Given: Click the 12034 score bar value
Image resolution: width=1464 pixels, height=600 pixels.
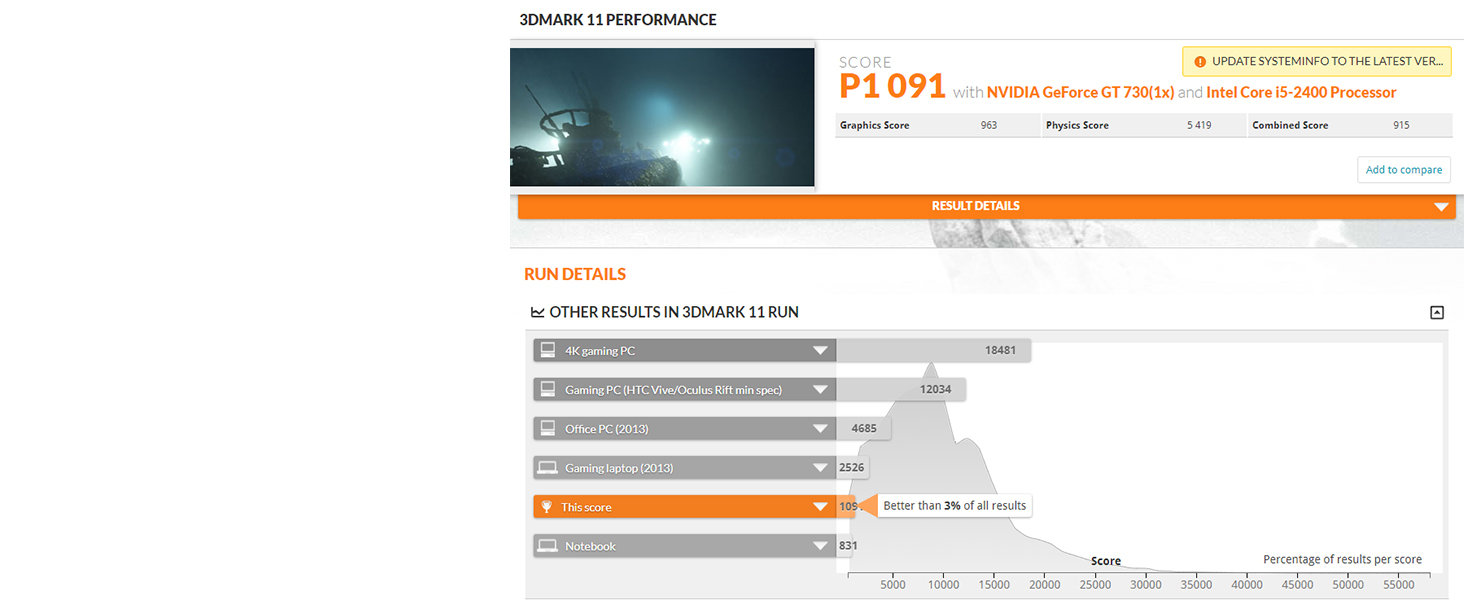Looking at the screenshot, I should [935, 389].
